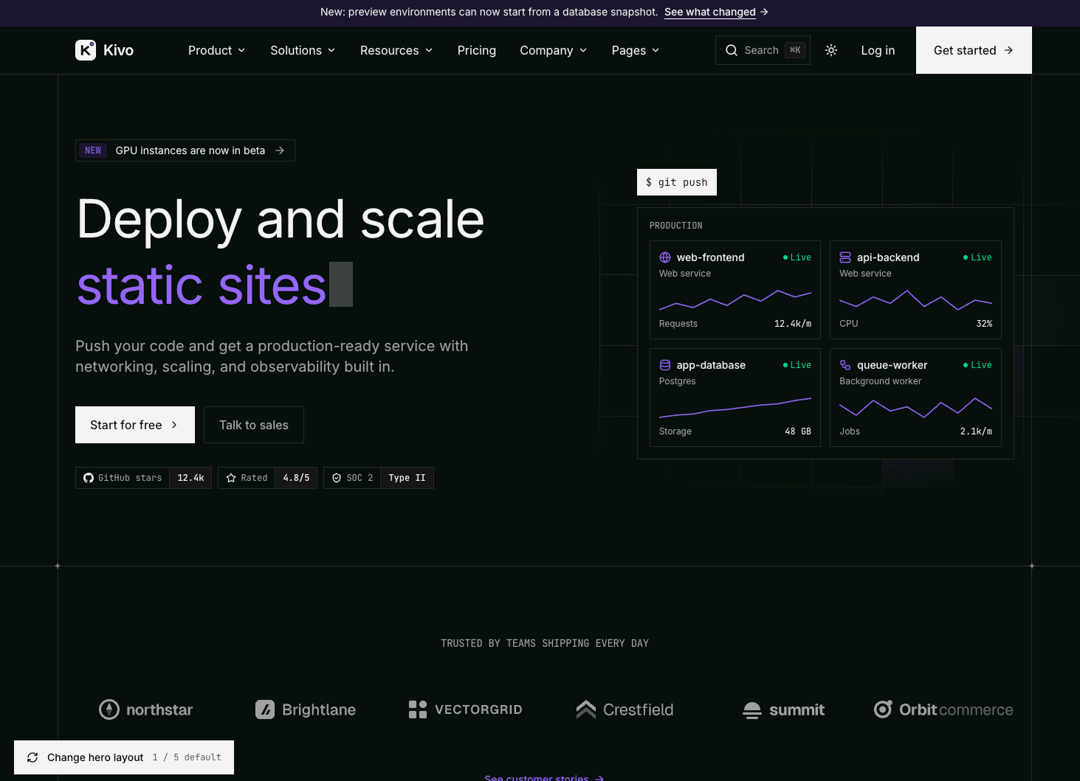
Task: Open the Company menu
Action: point(553,50)
